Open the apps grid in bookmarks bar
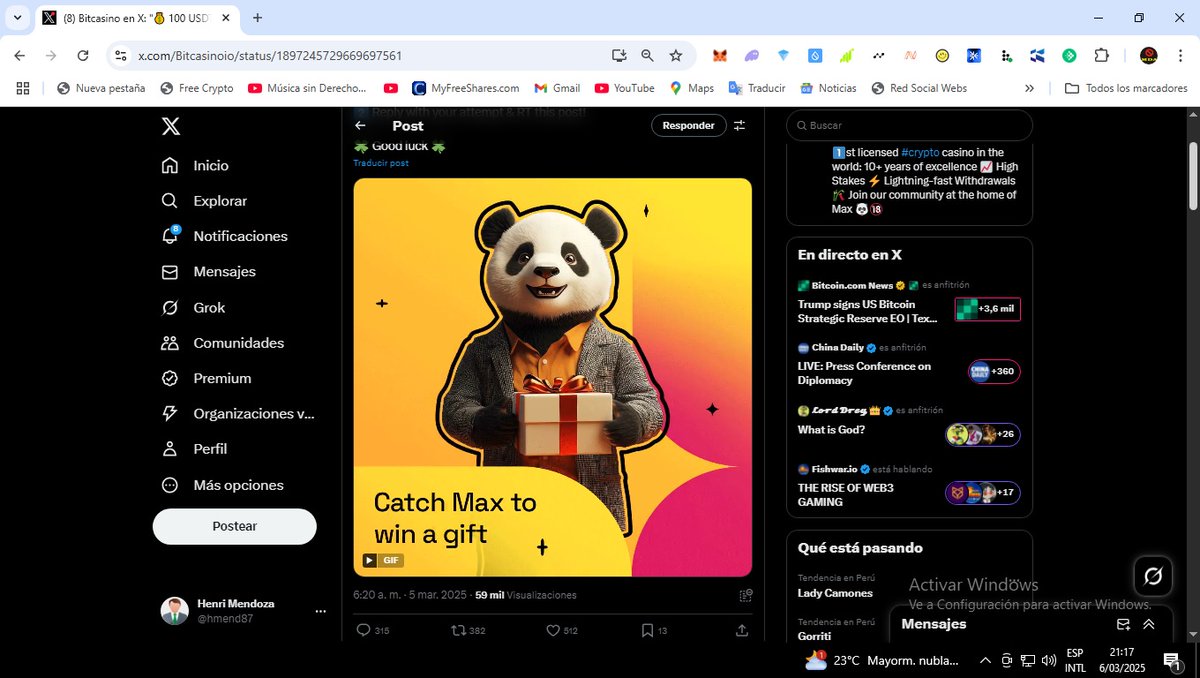 (x=23, y=88)
